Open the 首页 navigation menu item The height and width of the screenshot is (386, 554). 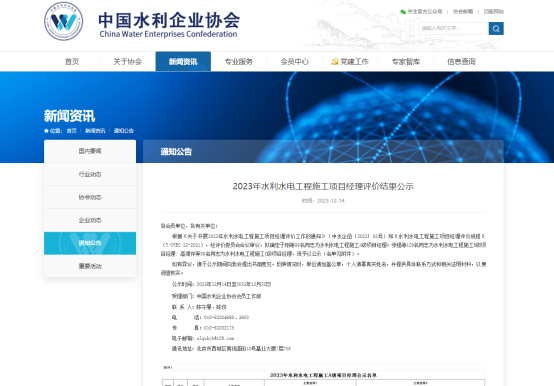click(x=72, y=62)
